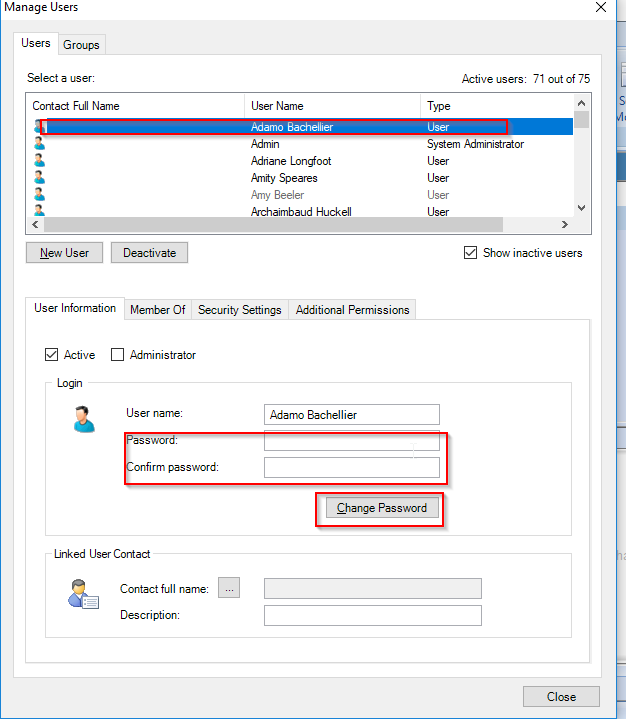
Task: Click the Login section user avatar icon
Action: point(84,419)
